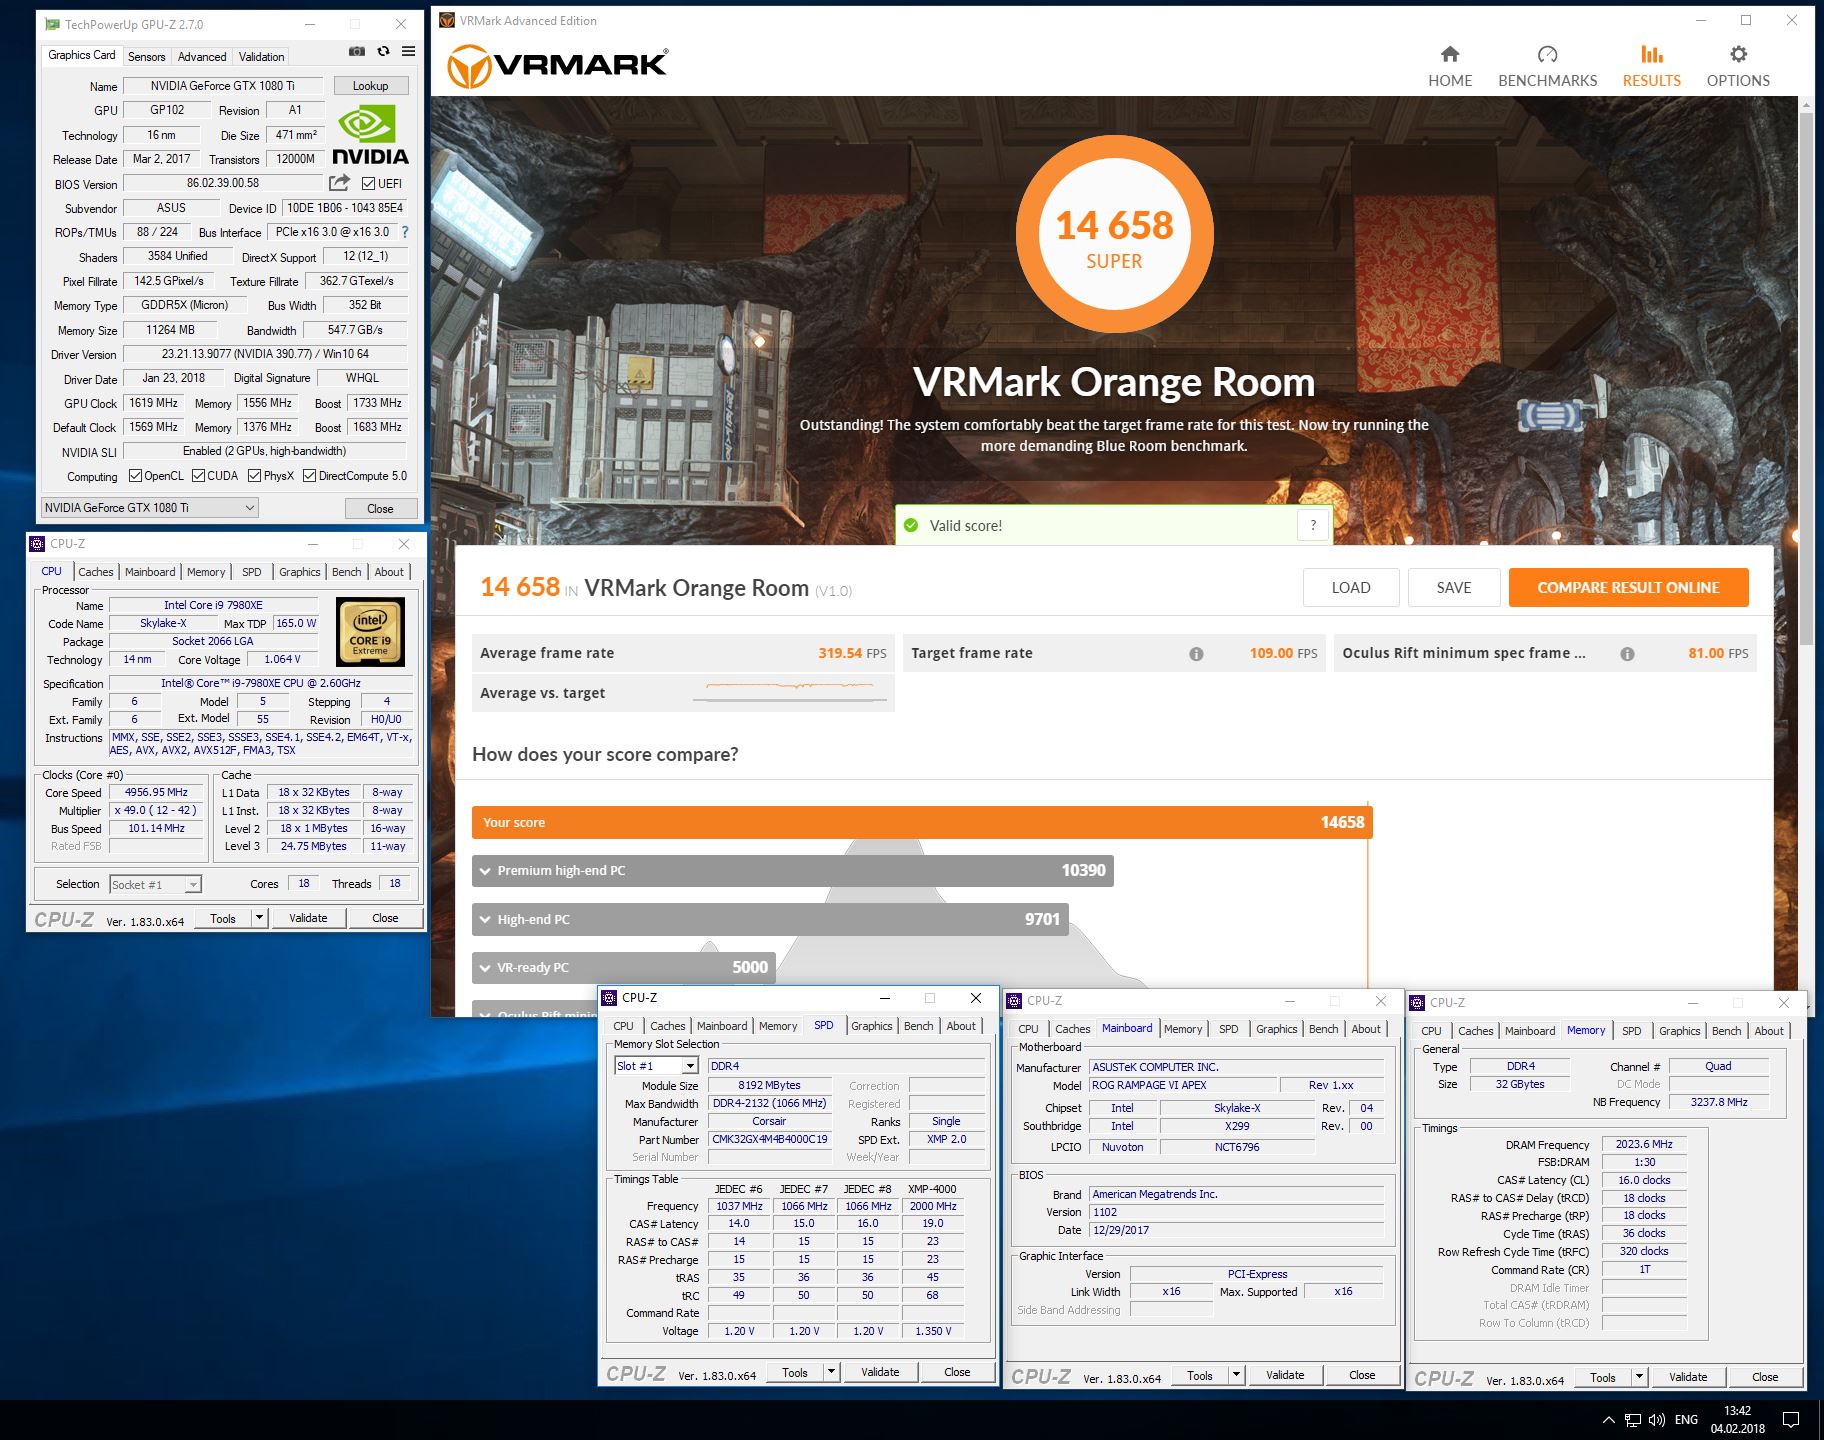Screen dimensions: 1824x1440
Task: Open Tools dropdown arrow in CPU-Z SPD window
Action: [831, 1372]
